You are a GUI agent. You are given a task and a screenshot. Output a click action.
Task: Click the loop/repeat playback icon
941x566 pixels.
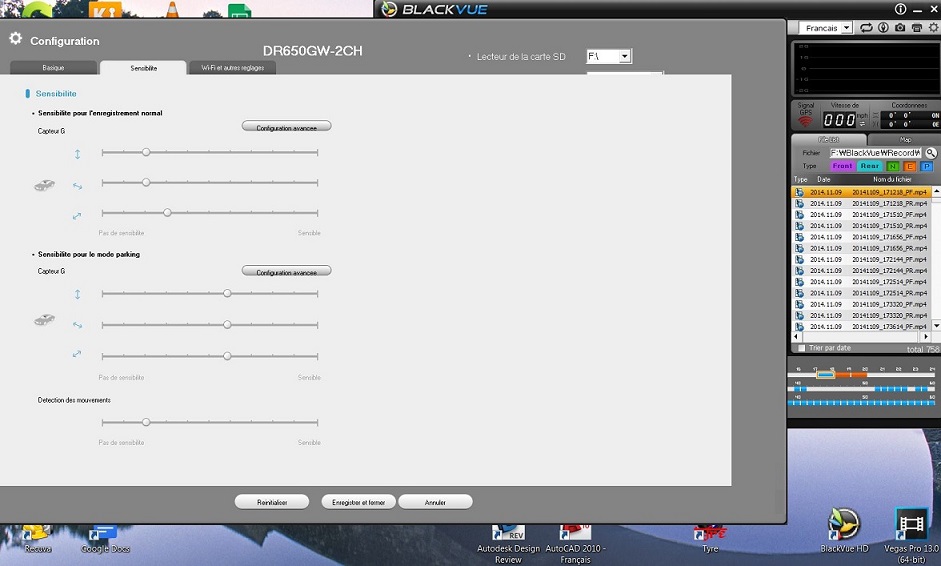[866, 28]
